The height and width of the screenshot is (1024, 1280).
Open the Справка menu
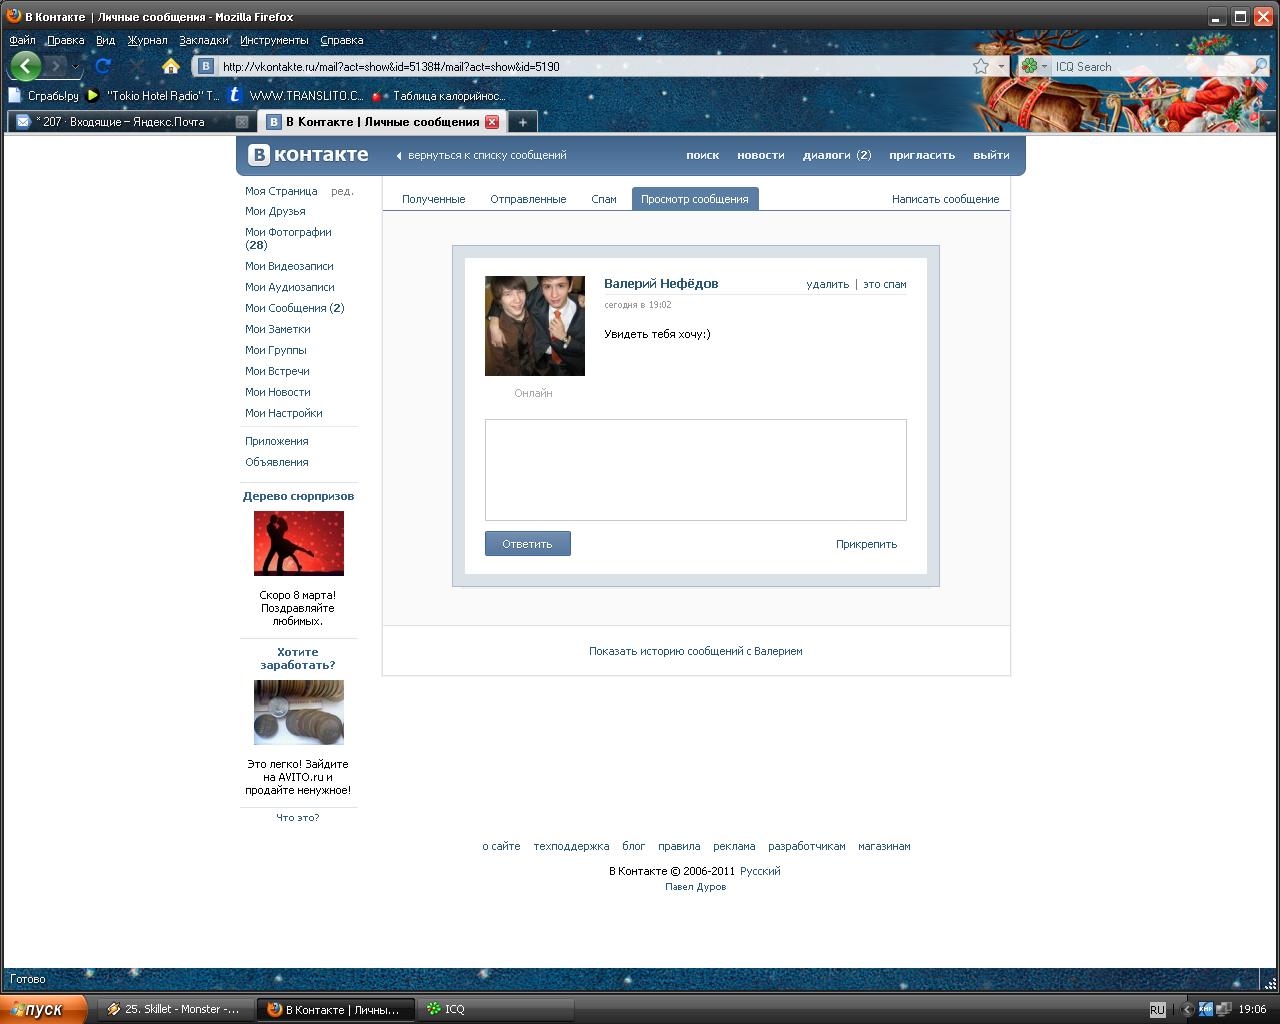[341, 40]
